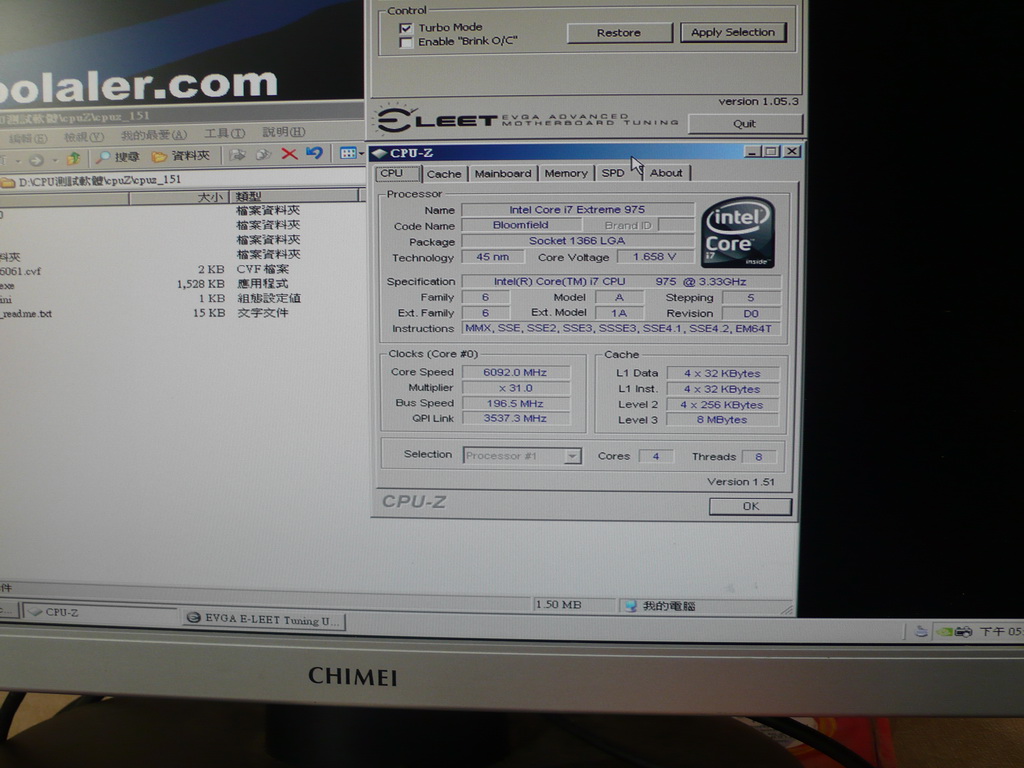Switch to the SPD tab in CPU-Z
The width and height of the screenshot is (1024, 768).
[613, 173]
